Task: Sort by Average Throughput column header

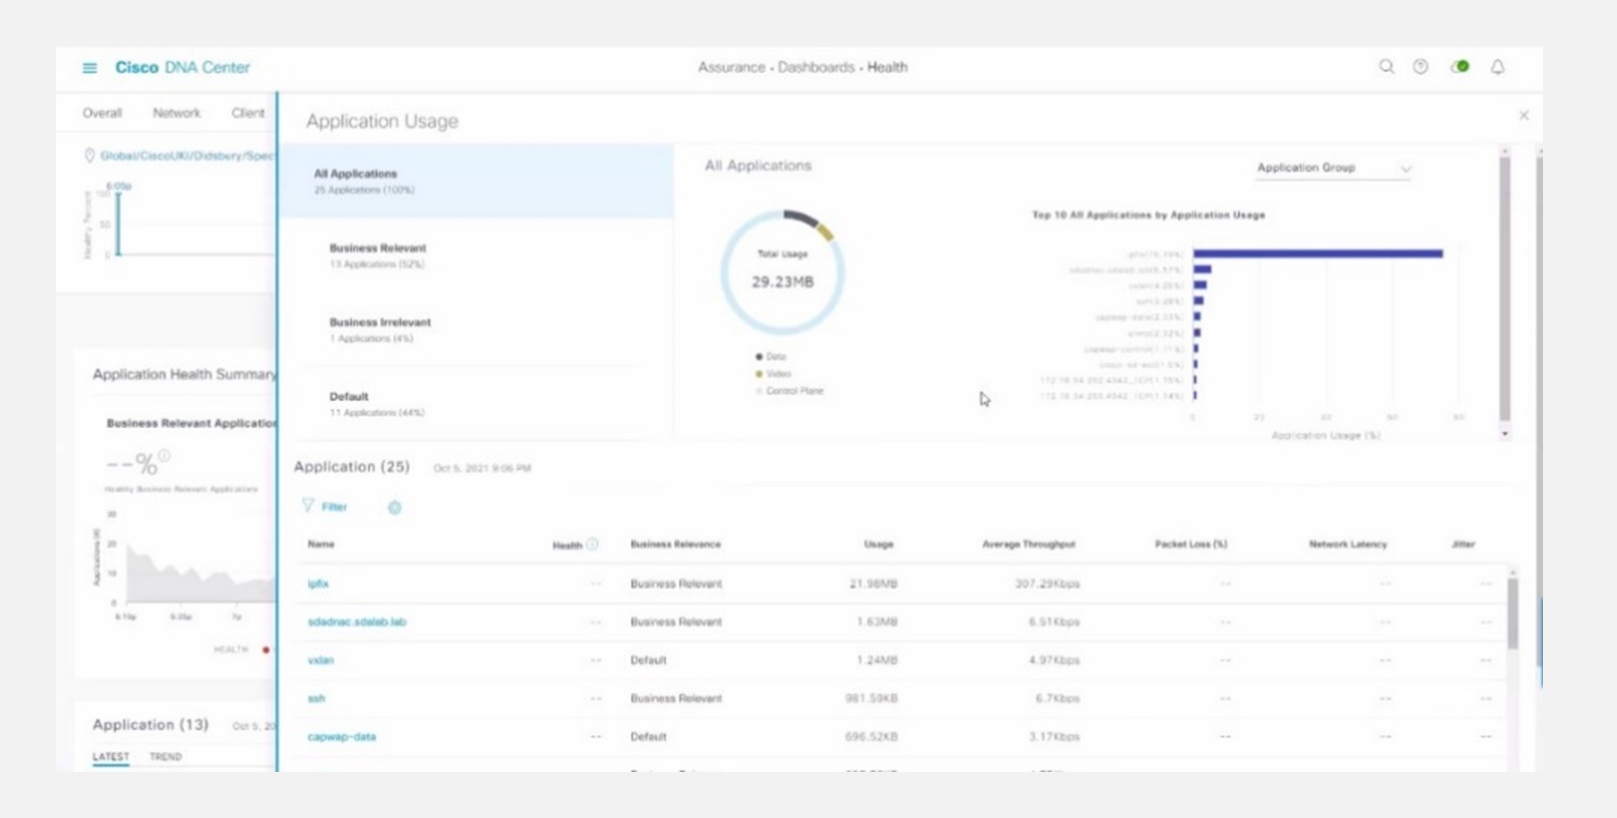Action: [1028, 544]
